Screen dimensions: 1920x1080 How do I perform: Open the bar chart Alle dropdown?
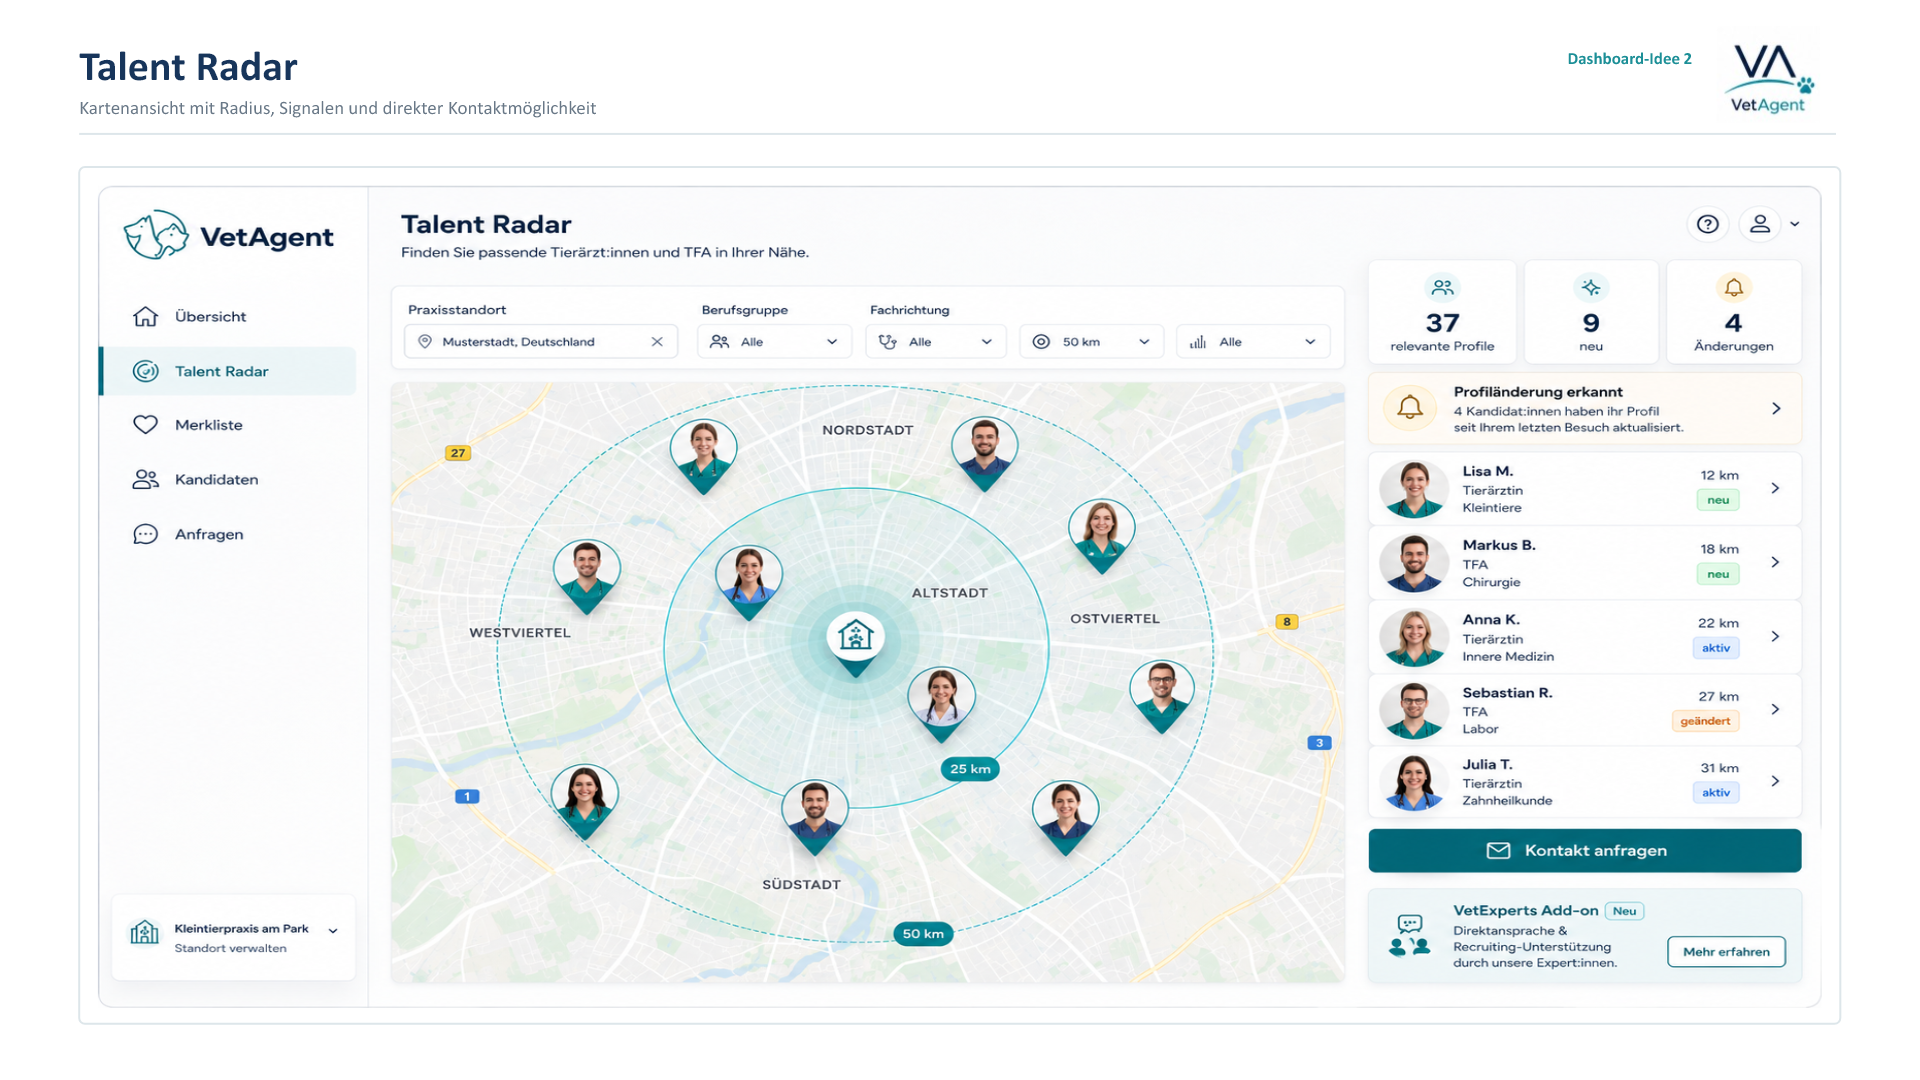click(1253, 342)
